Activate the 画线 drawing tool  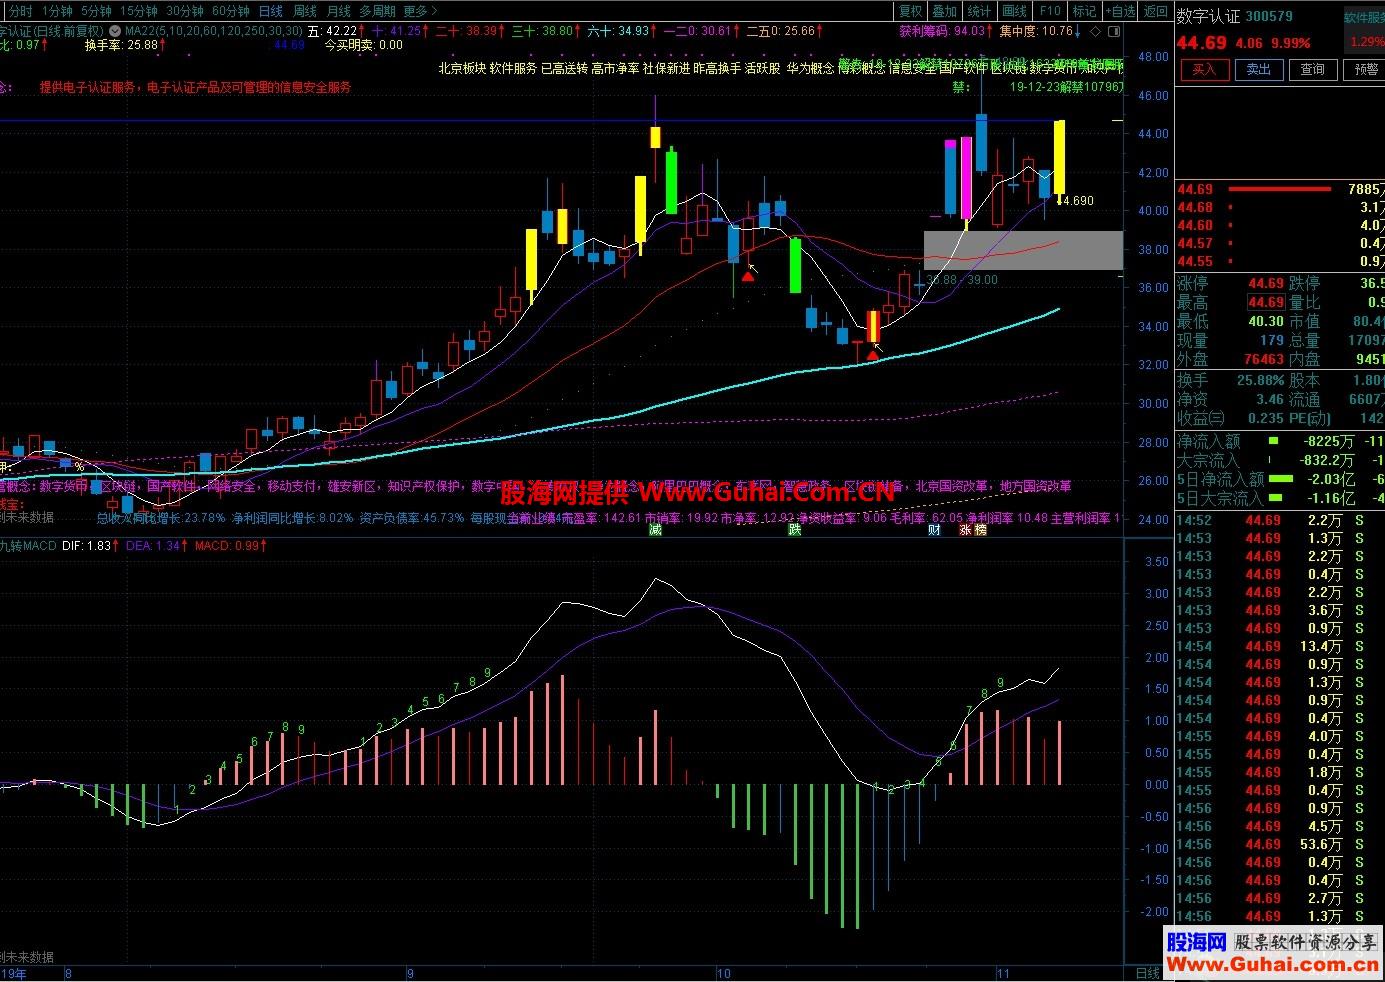(x=1015, y=11)
